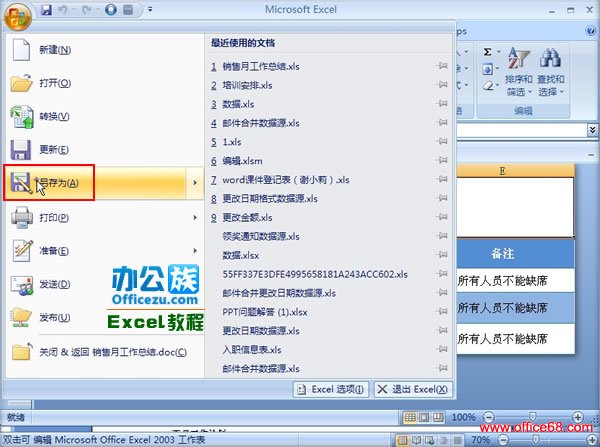
Task: Pin 入职信息表.xls to the recent list
Action: pyautogui.click(x=442, y=349)
